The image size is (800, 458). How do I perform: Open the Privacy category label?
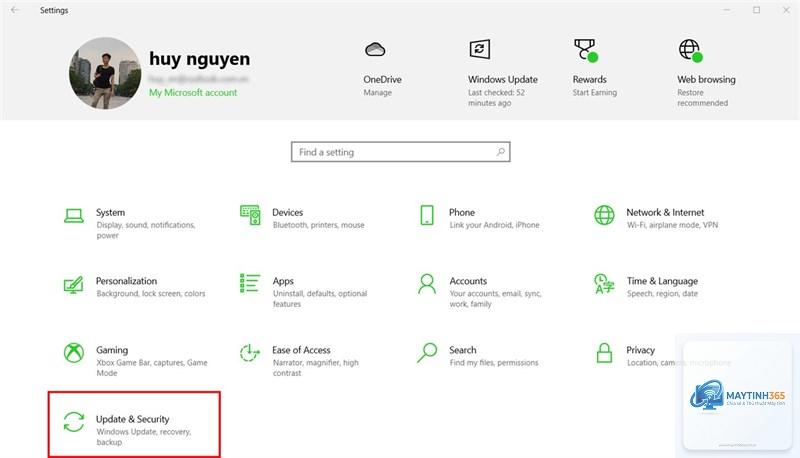point(640,350)
